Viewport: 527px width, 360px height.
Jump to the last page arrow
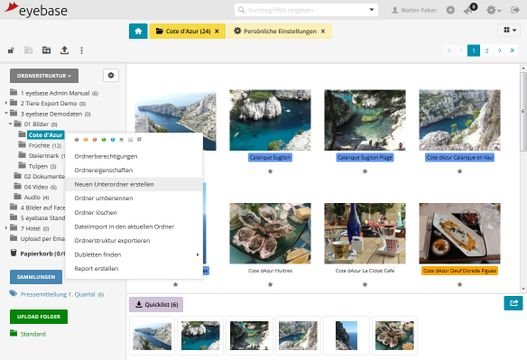pyautogui.click(x=512, y=51)
